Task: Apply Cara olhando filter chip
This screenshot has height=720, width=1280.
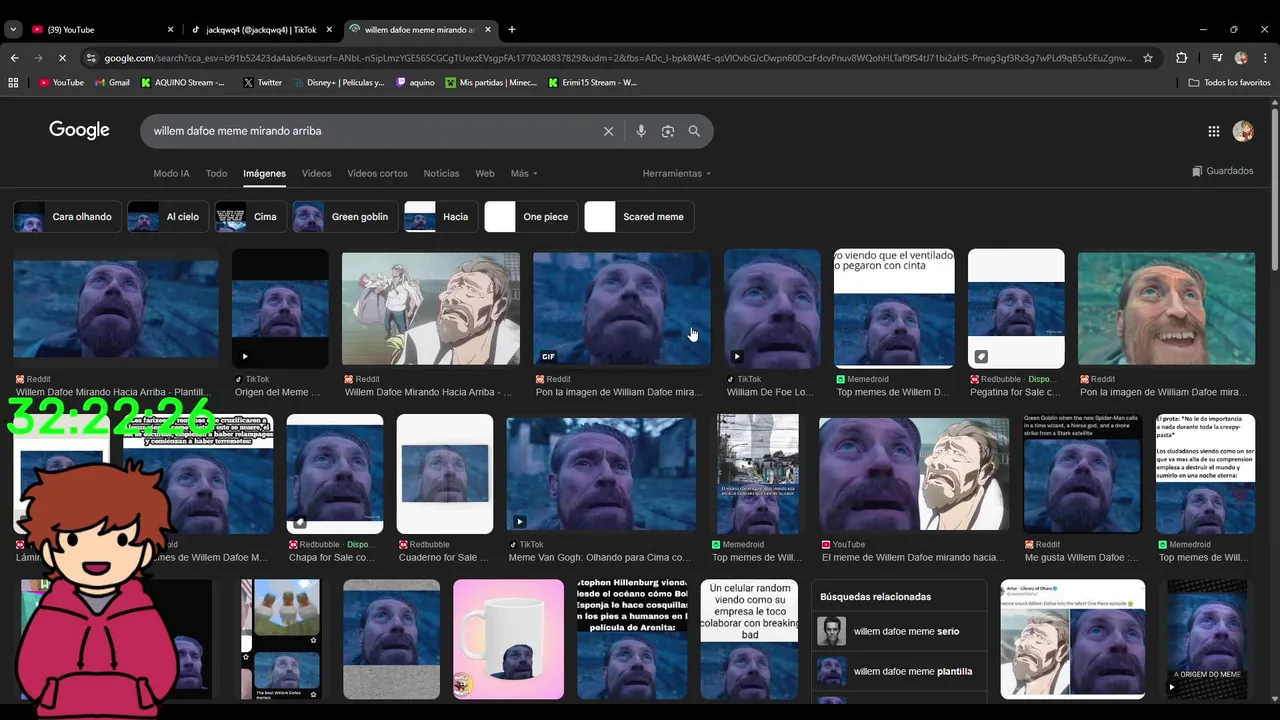Action: tap(68, 217)
